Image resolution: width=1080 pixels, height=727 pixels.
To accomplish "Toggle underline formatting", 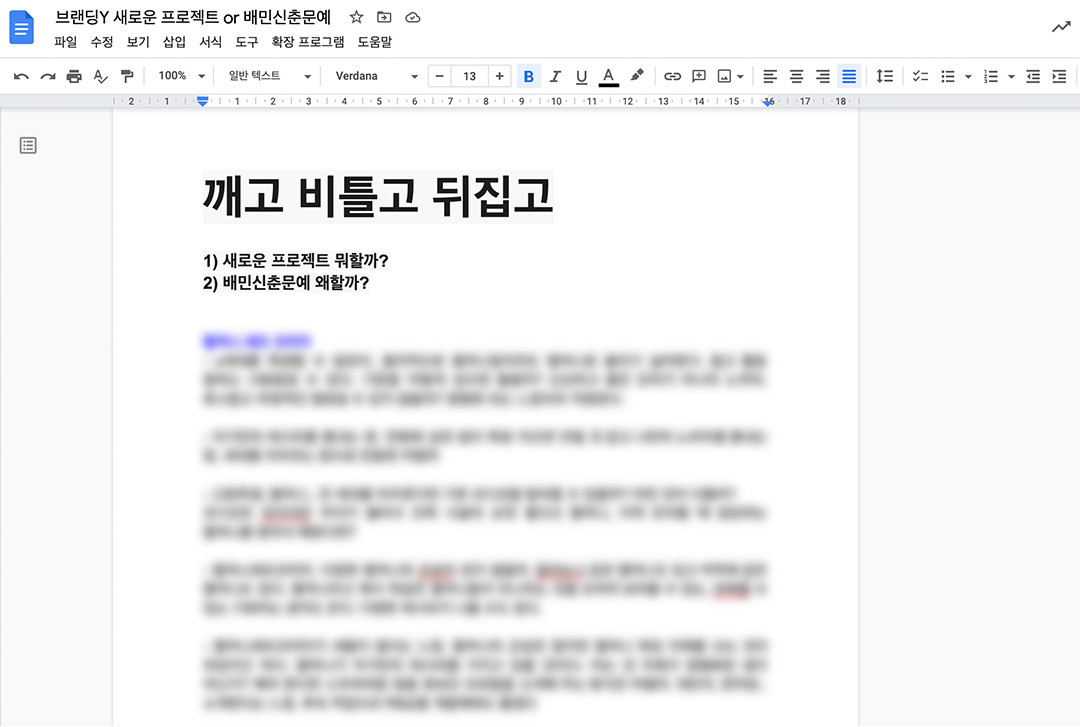I will [581, 76].
